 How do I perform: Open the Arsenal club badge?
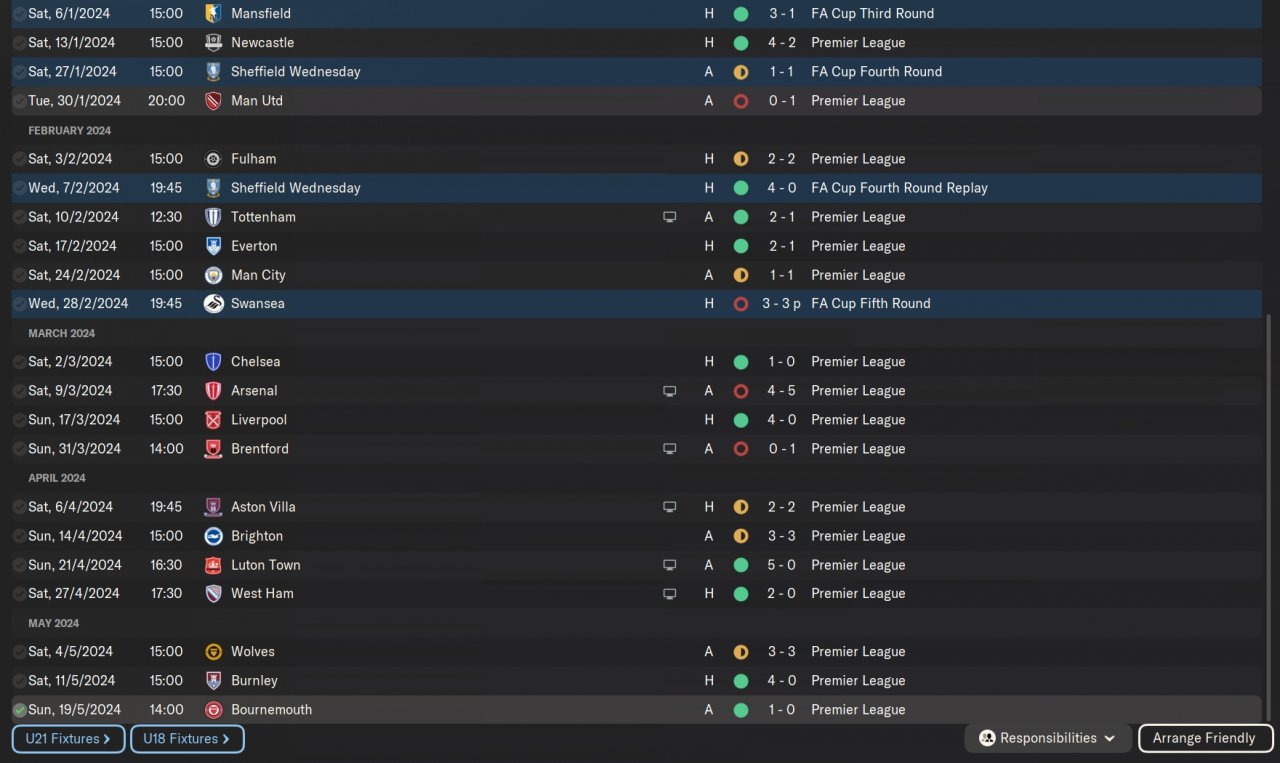pos(213,391)
